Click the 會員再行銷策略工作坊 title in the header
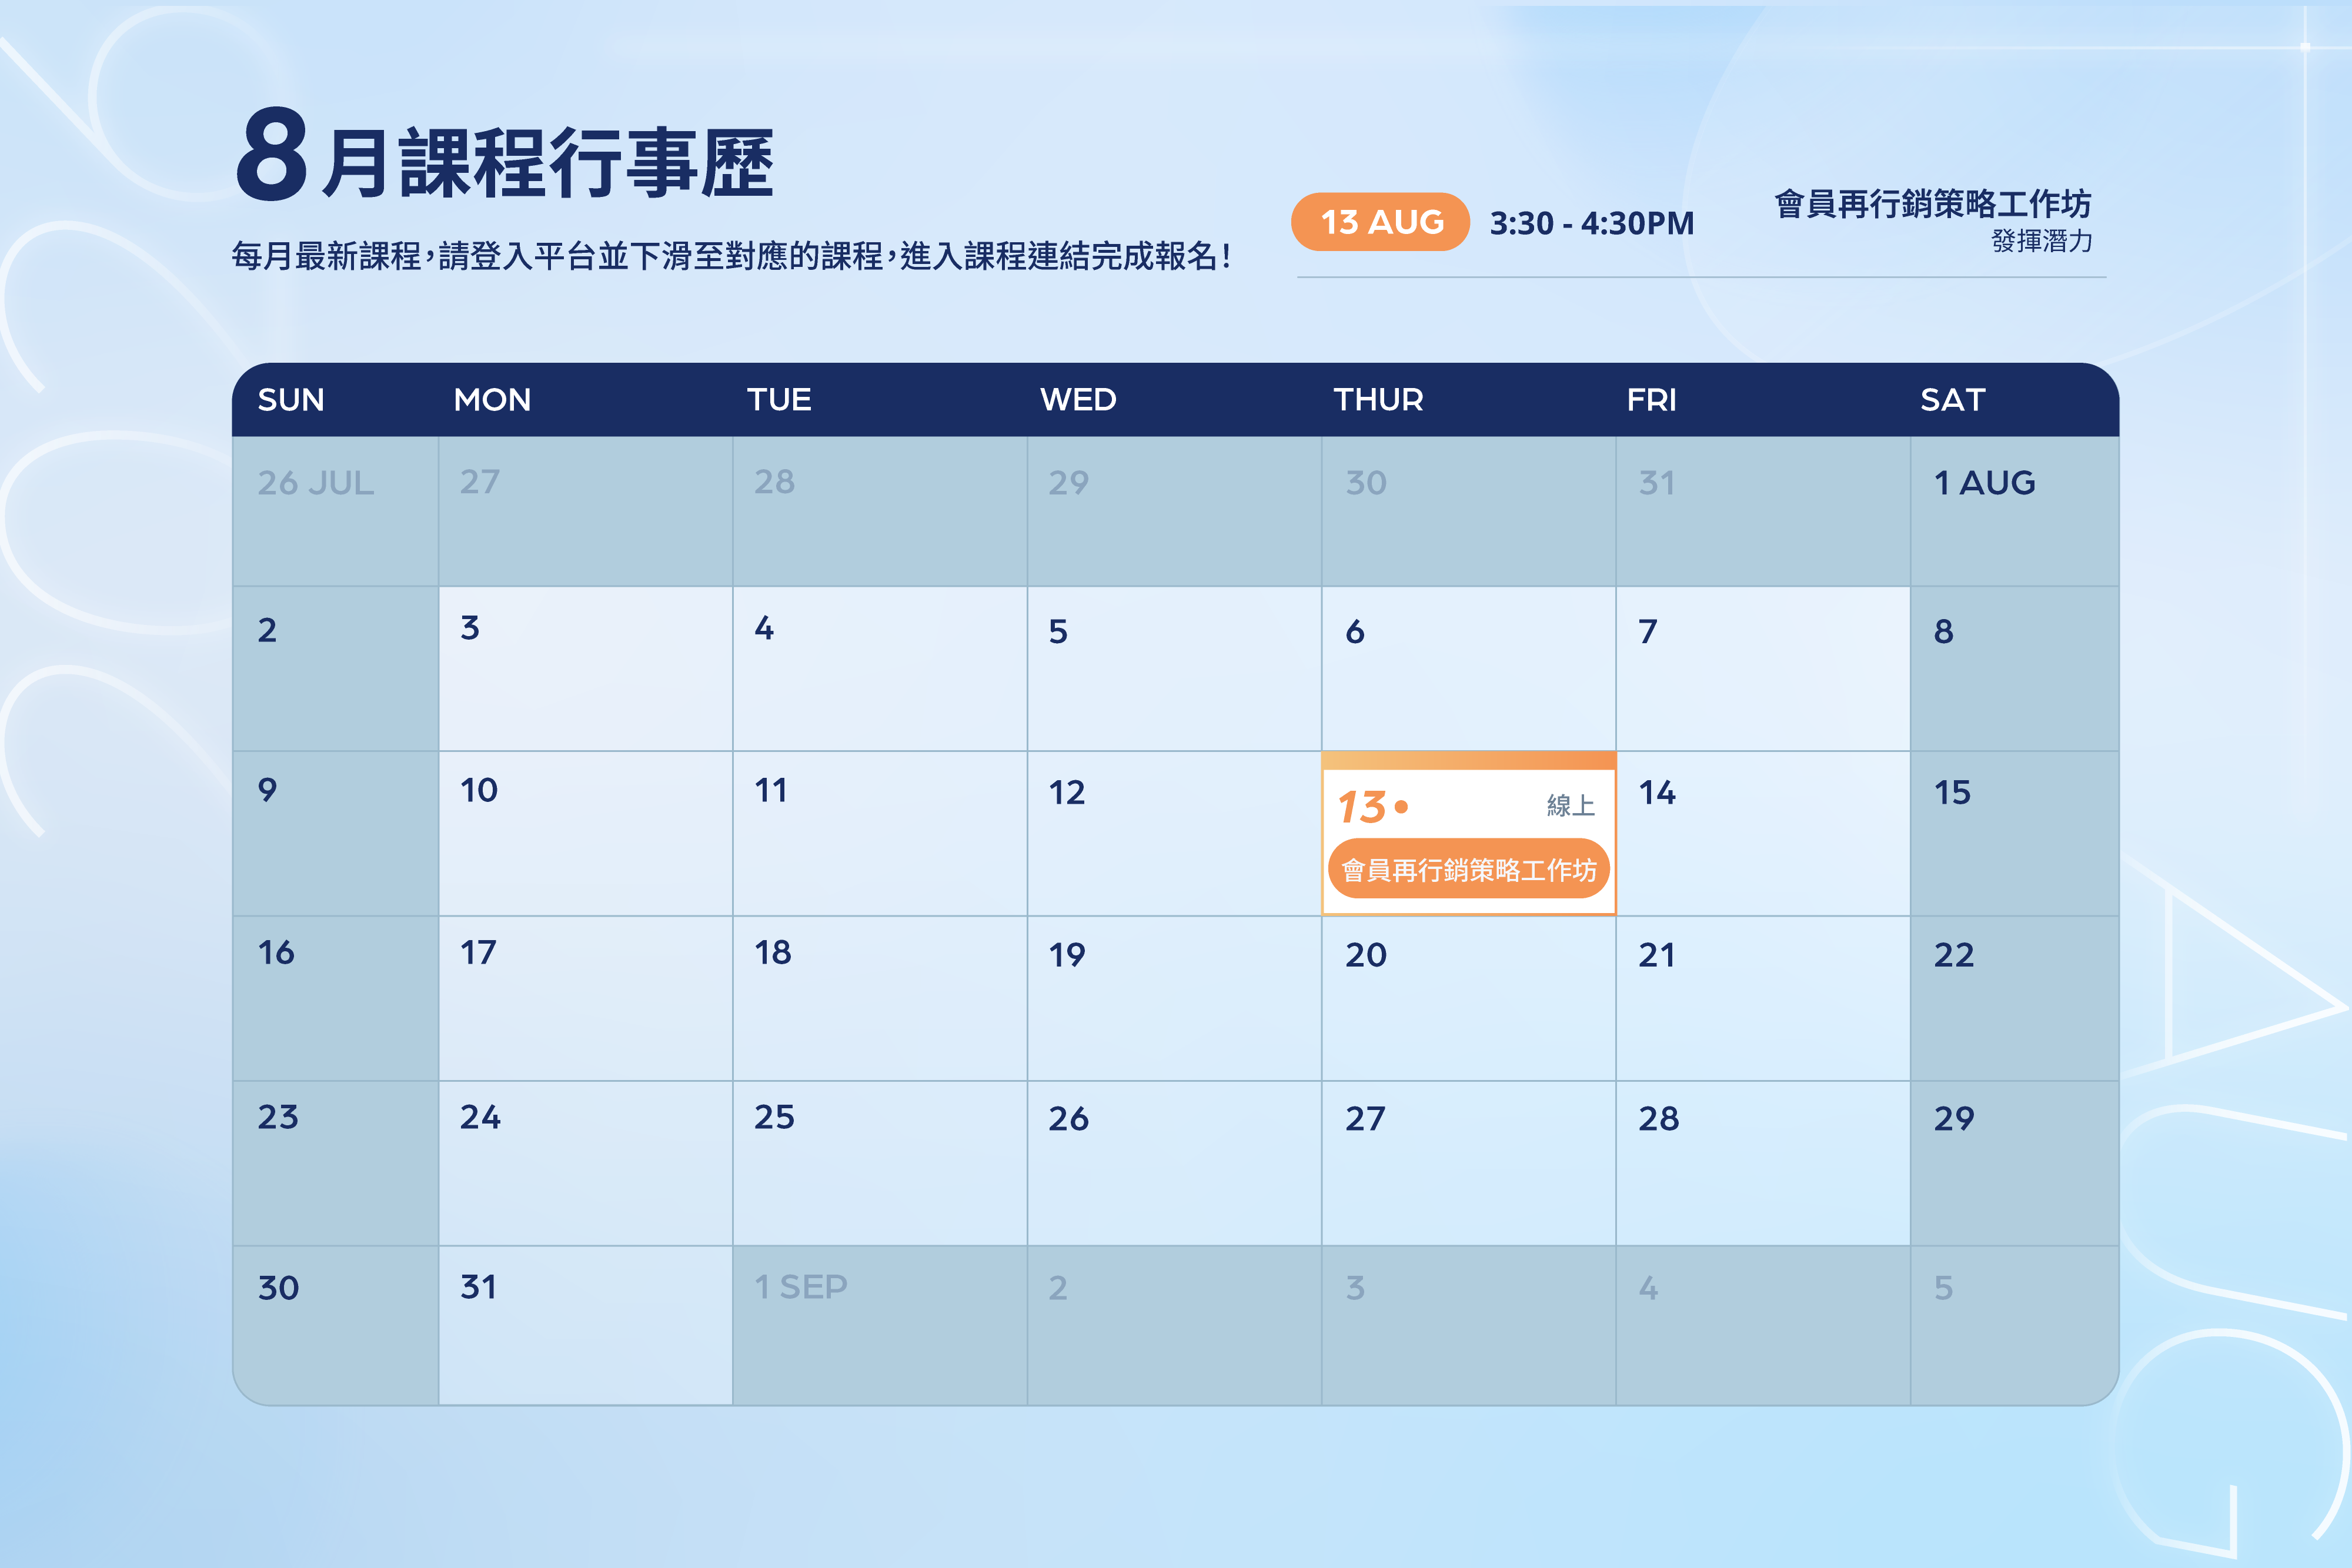Image resolution: width=2352 pixels, height=1568 pixels. coord(1932,204)
